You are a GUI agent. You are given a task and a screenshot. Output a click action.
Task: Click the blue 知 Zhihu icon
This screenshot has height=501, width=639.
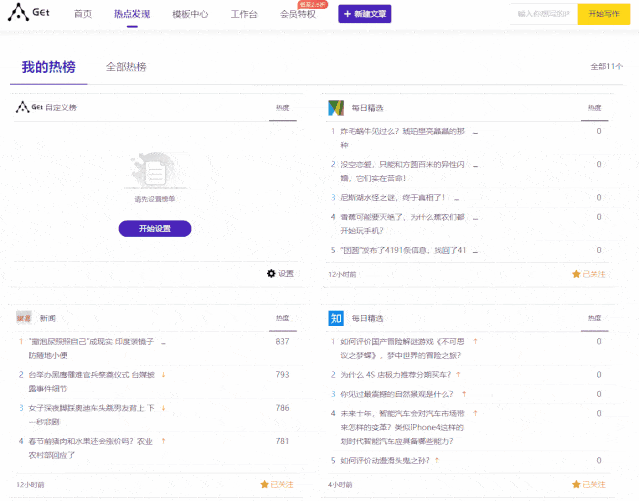pyautogui.click(x=337, y=318)
